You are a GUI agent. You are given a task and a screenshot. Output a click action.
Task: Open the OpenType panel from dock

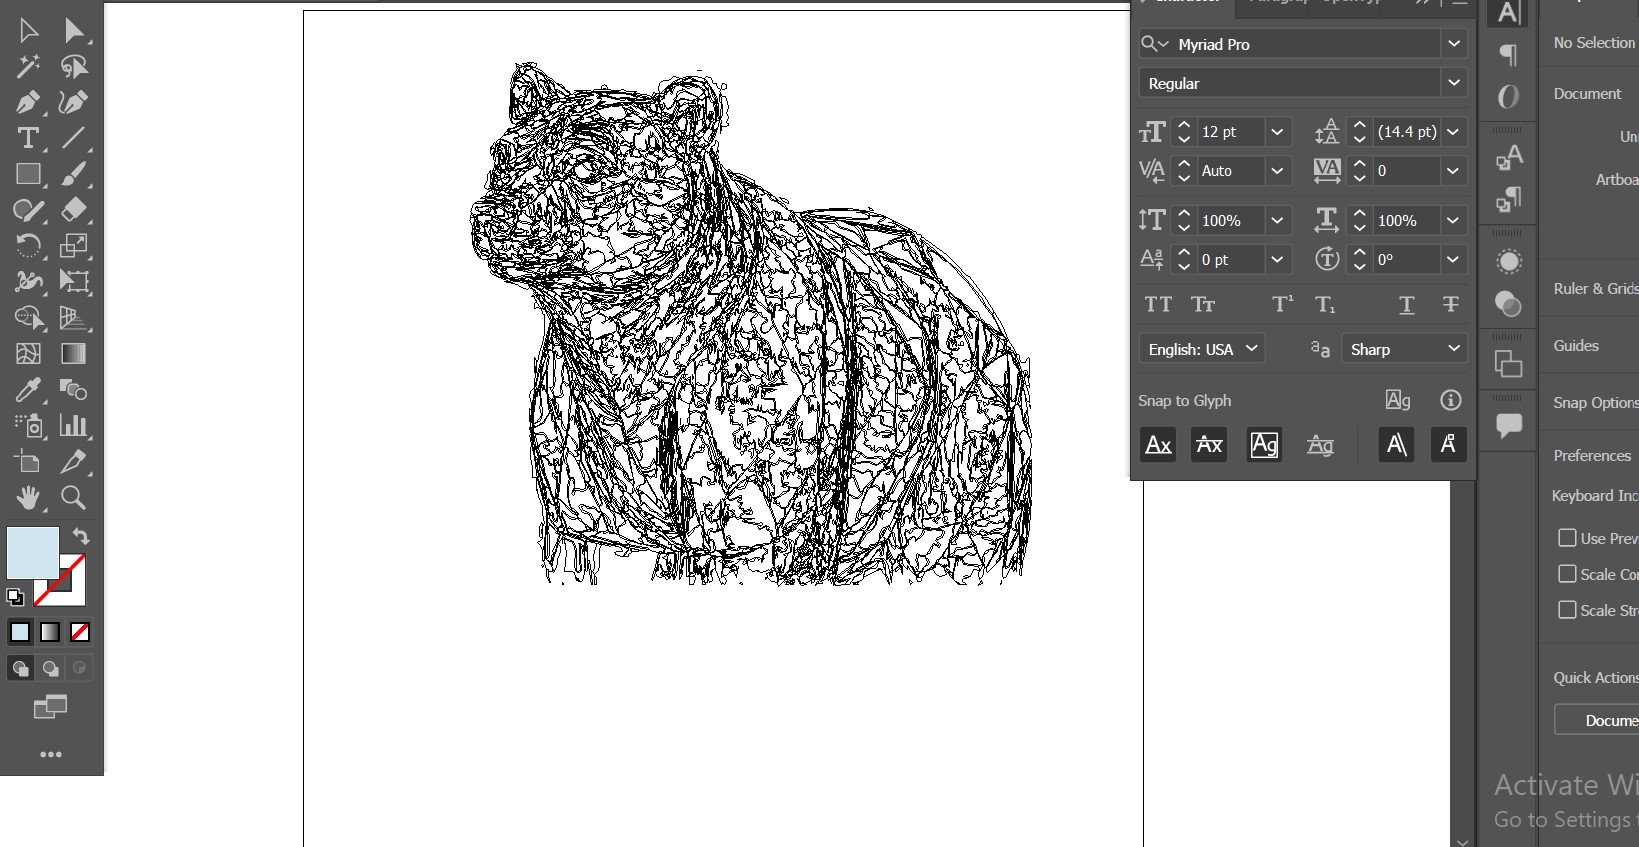click(1508, 97)
